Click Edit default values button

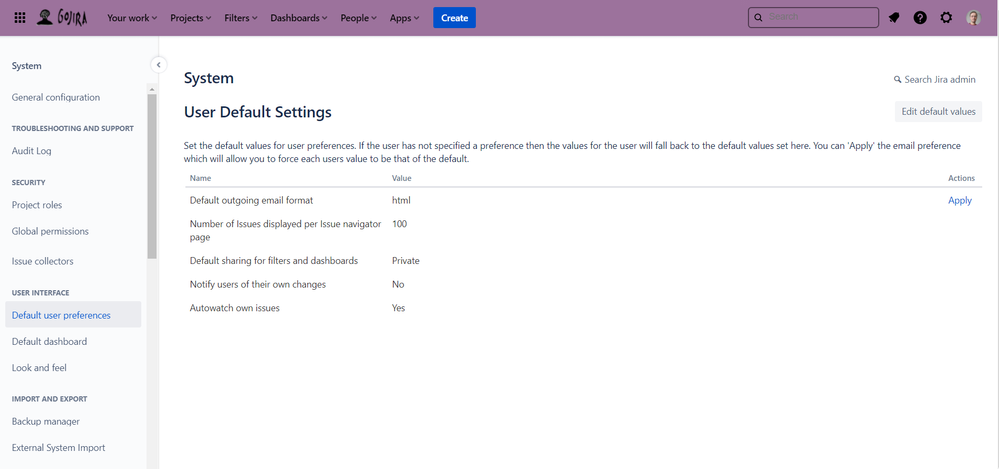point(938,112)
